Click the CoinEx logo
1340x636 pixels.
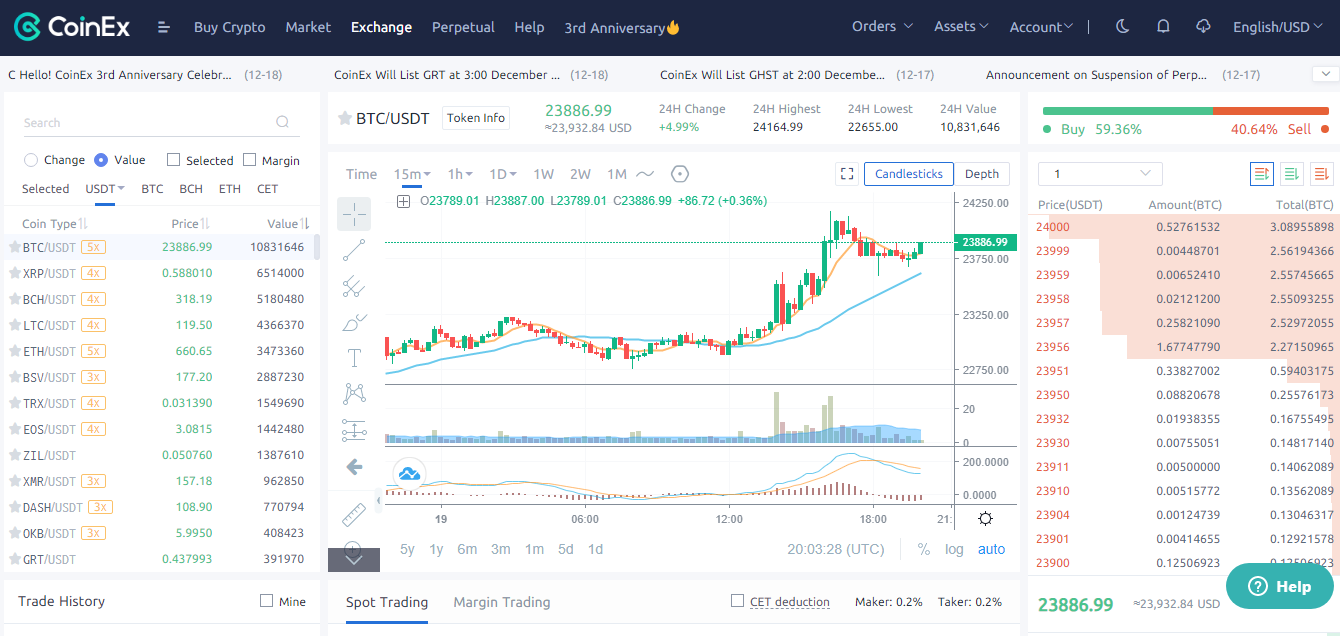point(72,27)
